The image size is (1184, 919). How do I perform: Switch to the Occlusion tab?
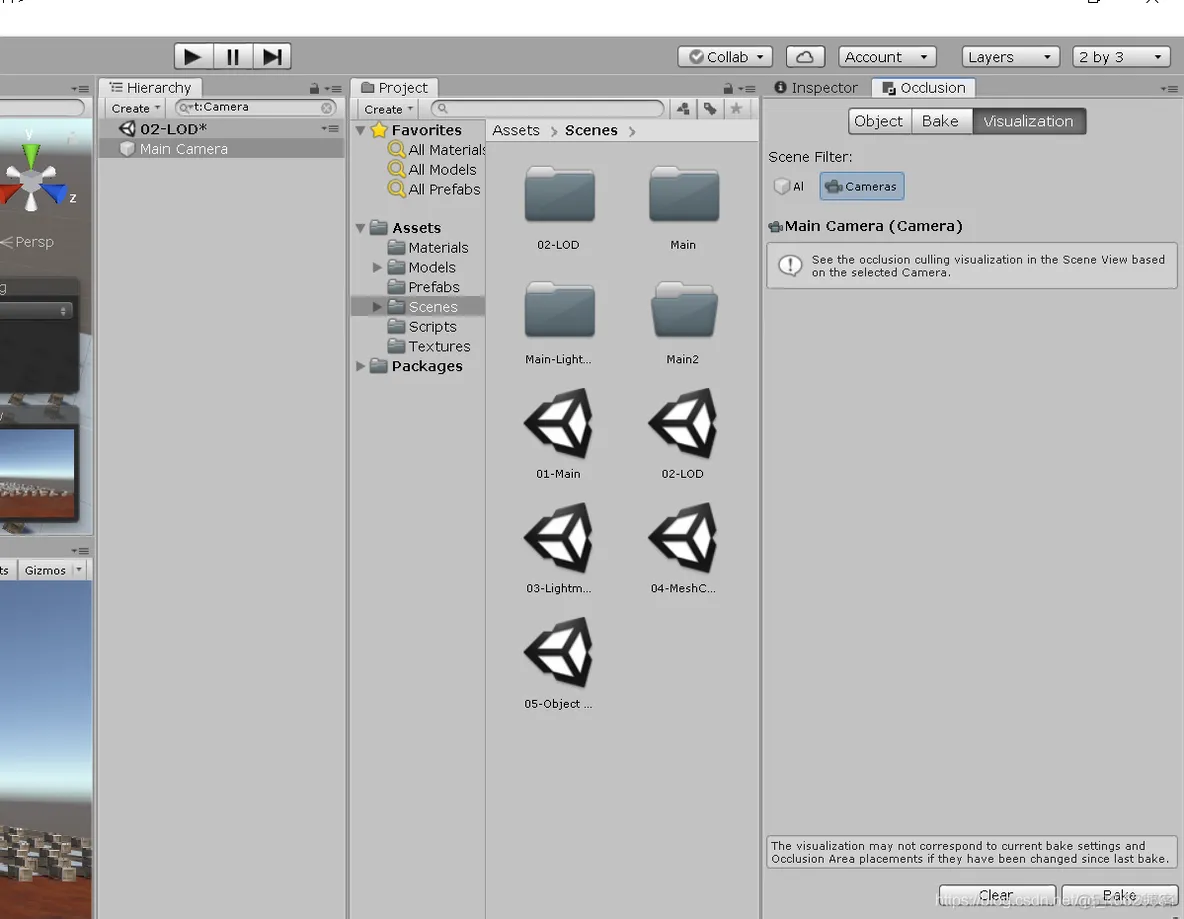pos(923,88)
